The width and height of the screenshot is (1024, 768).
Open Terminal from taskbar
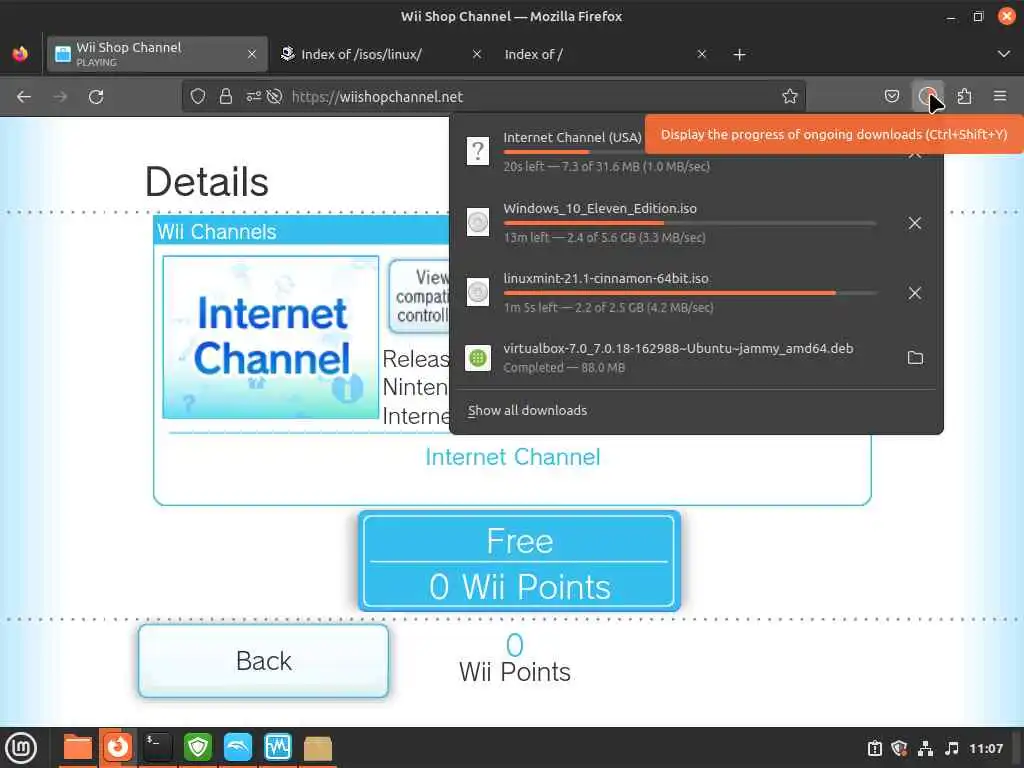coord(157,748)
